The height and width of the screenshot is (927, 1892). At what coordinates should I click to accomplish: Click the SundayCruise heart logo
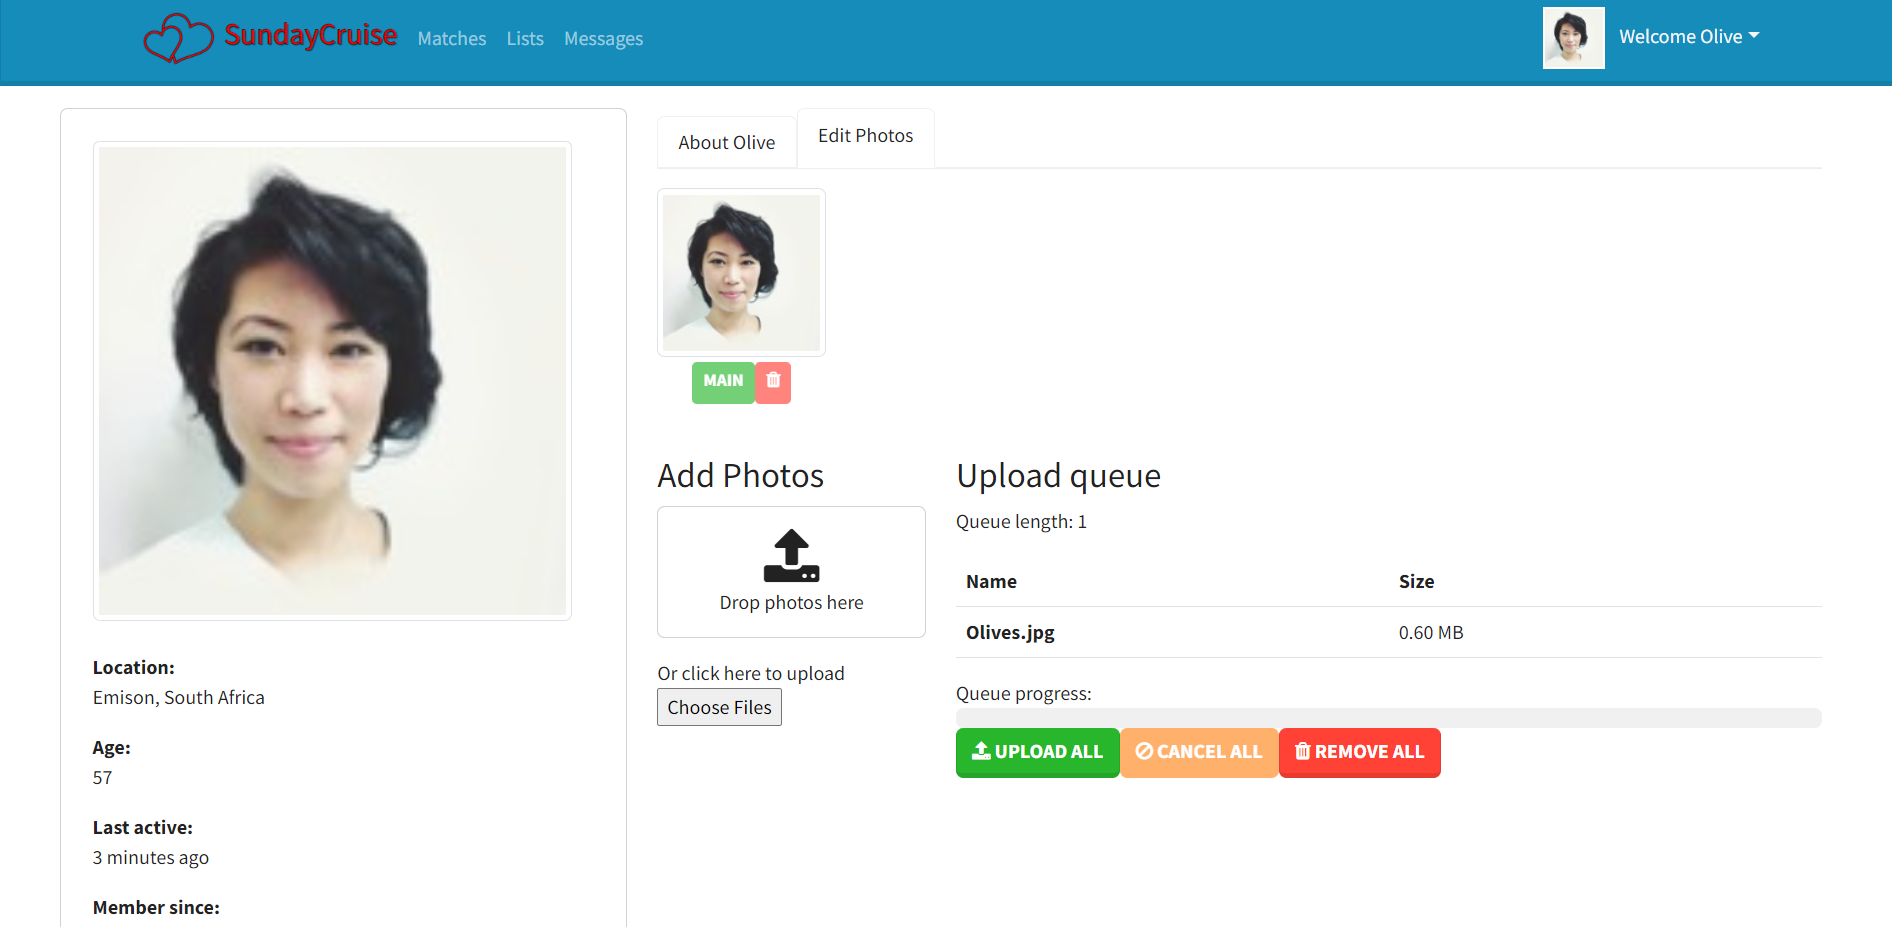(178, 37)
